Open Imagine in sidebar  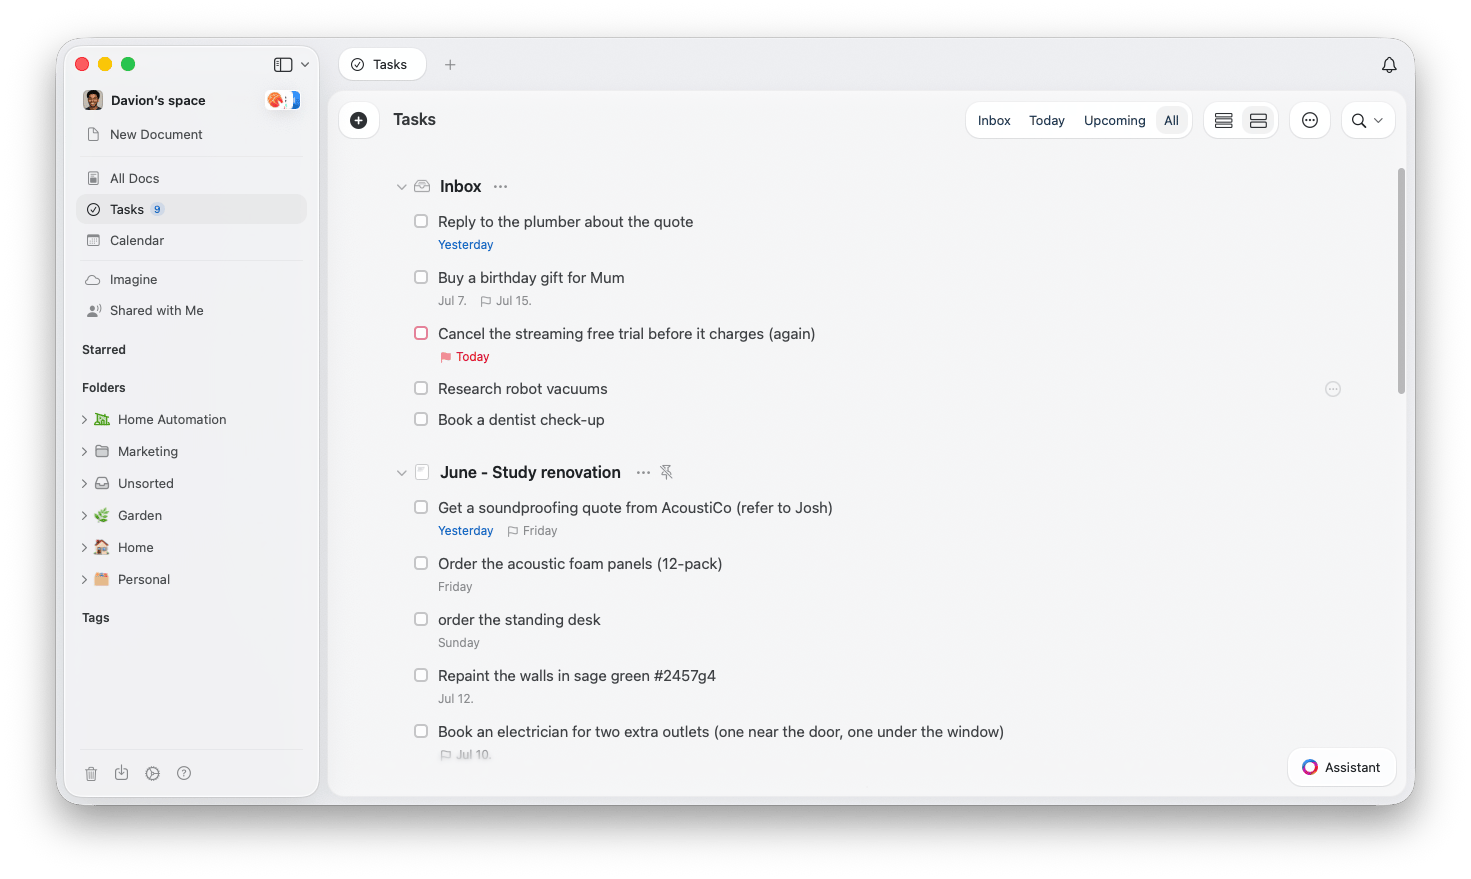191,279
